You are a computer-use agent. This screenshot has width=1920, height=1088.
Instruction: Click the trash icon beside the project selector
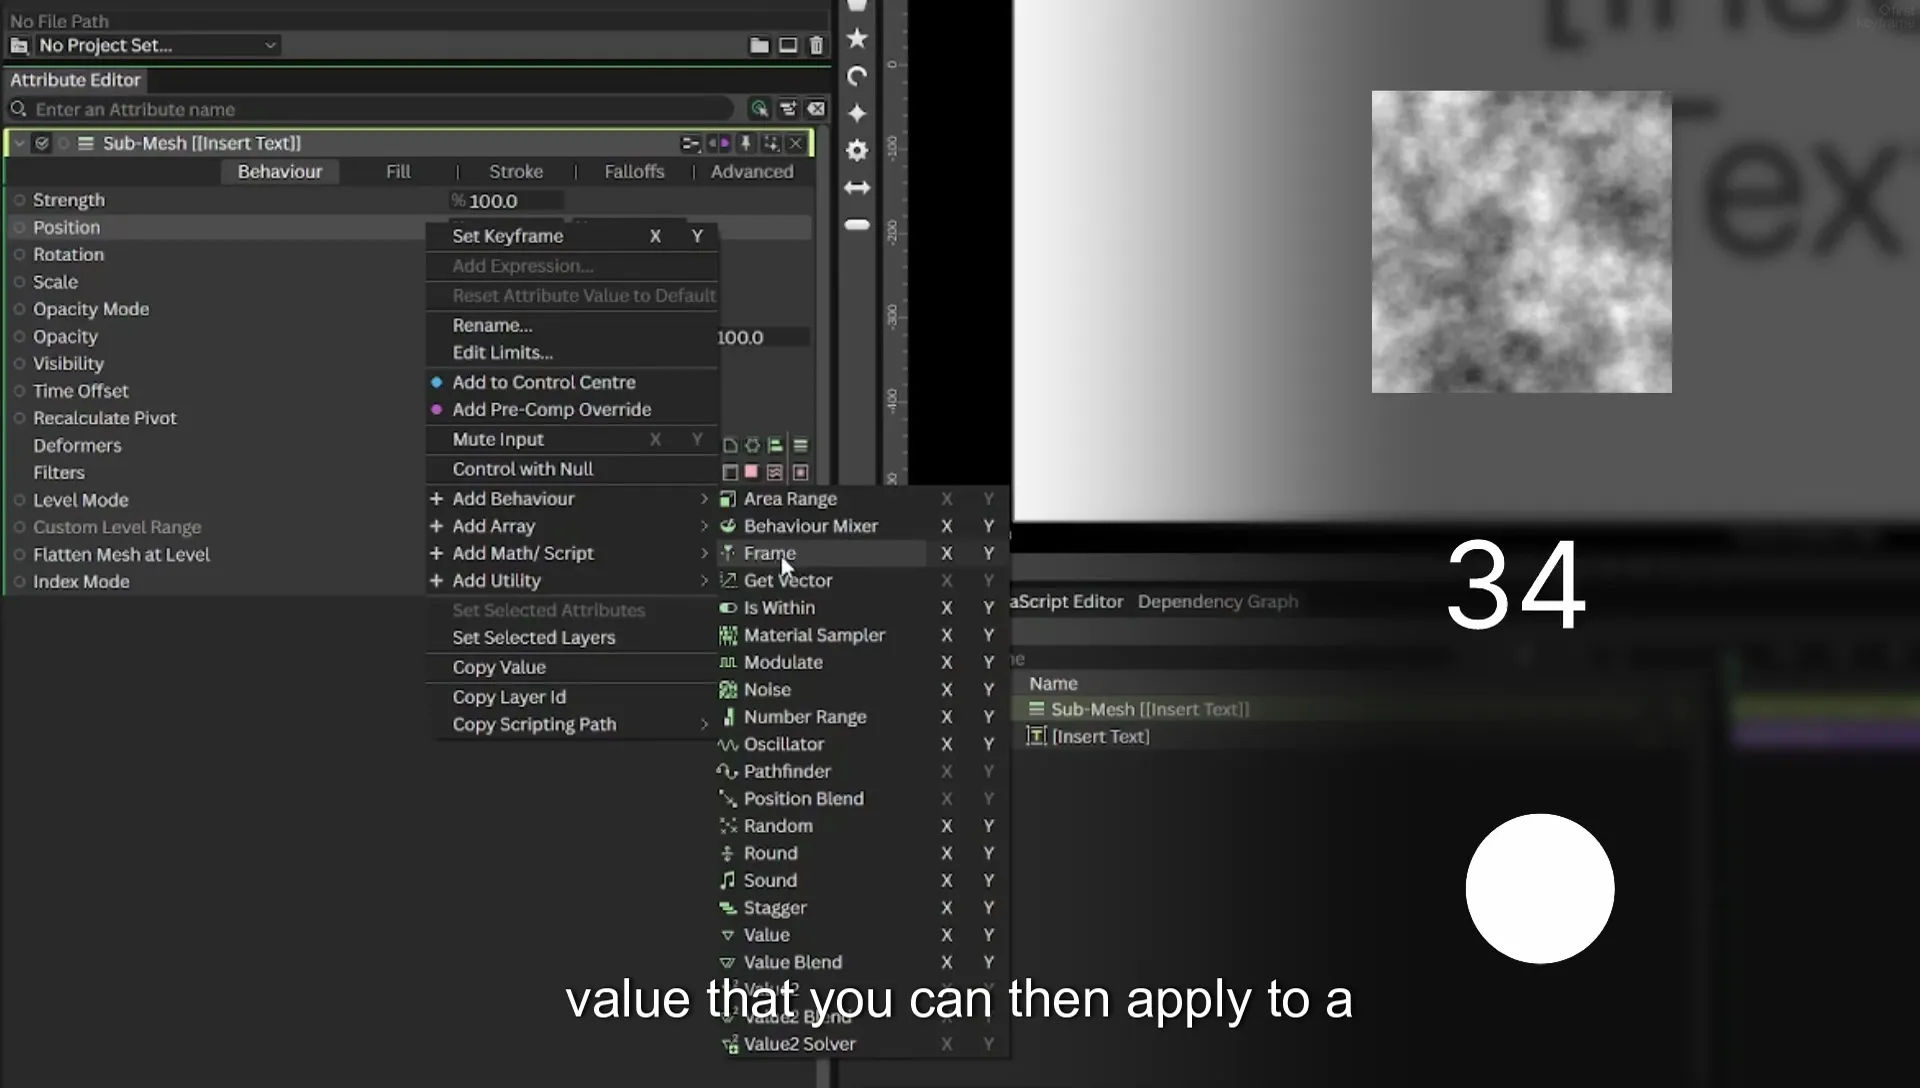tap(816, 45)
